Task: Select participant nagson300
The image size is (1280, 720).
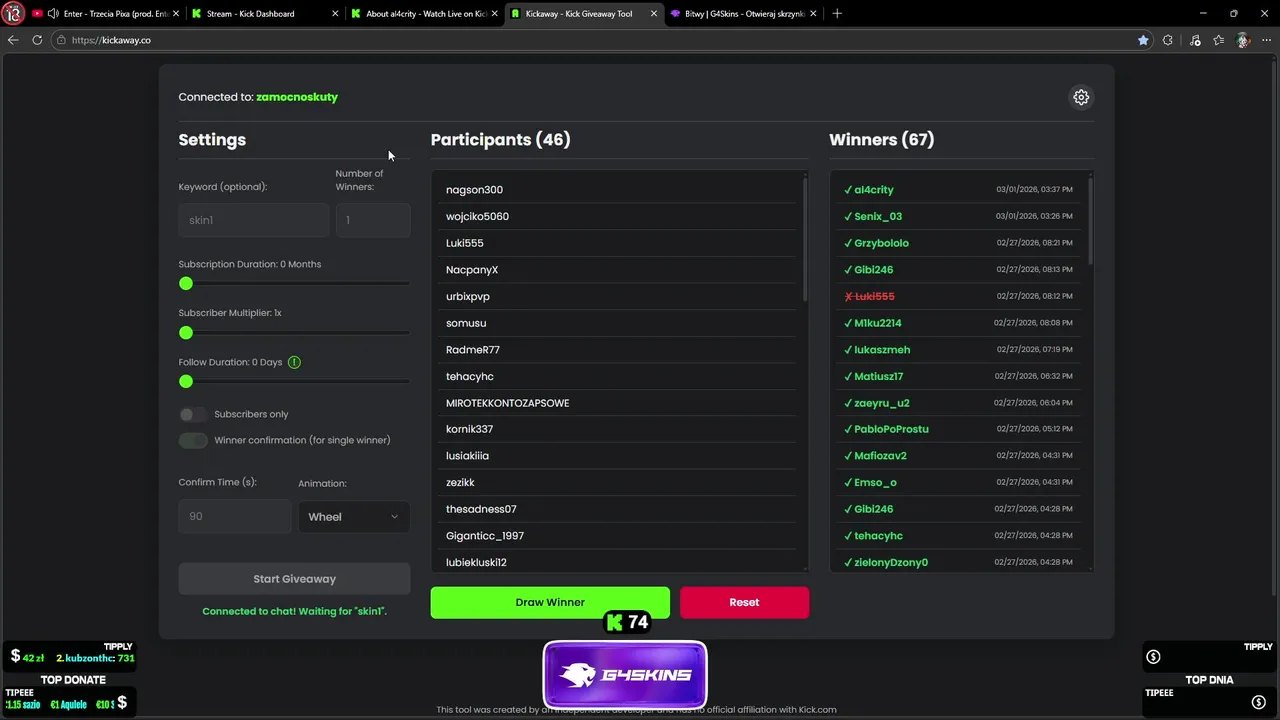Action: point(617,190)
